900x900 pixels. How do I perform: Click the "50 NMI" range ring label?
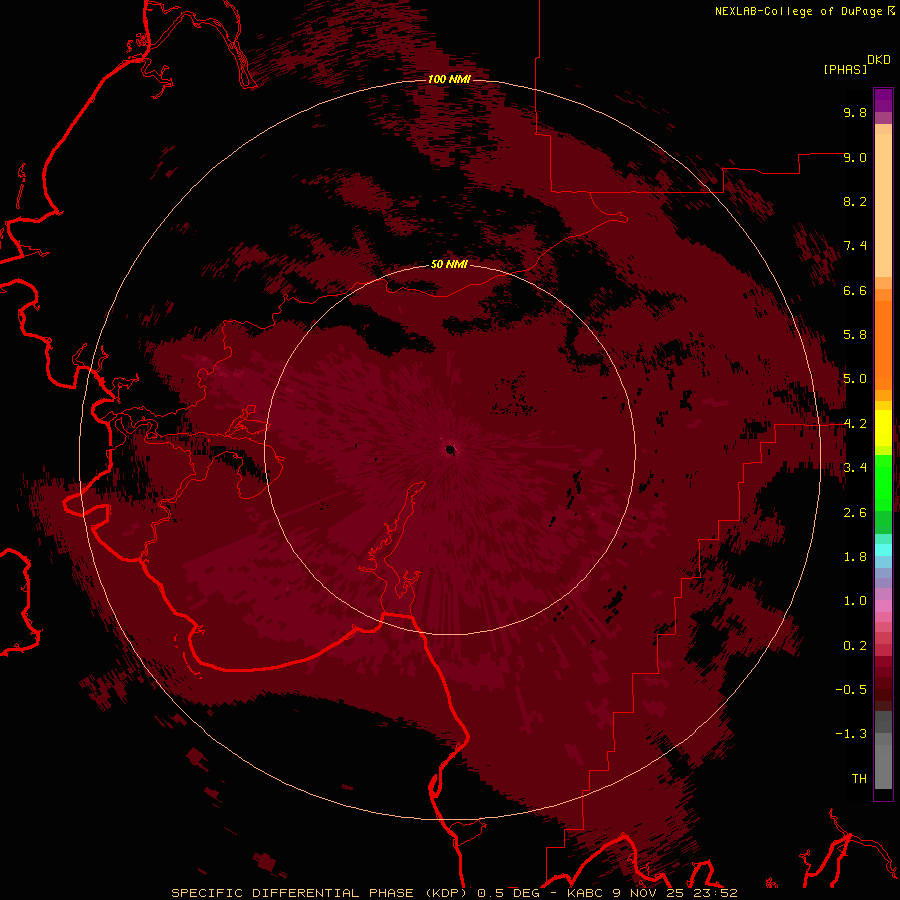[449, 264]
